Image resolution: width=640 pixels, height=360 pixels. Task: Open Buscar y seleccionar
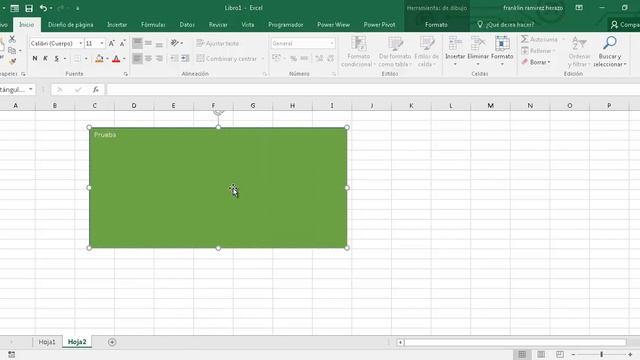(x=610, y=51)
